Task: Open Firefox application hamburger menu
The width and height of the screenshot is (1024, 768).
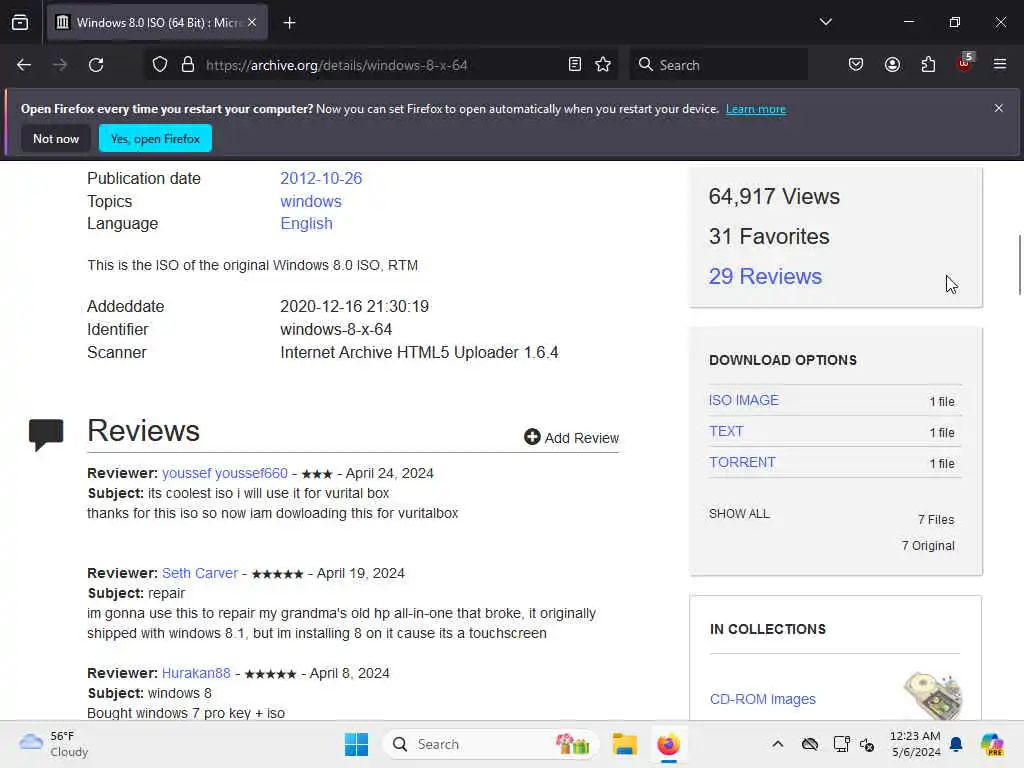Action: coord(1000,64)
